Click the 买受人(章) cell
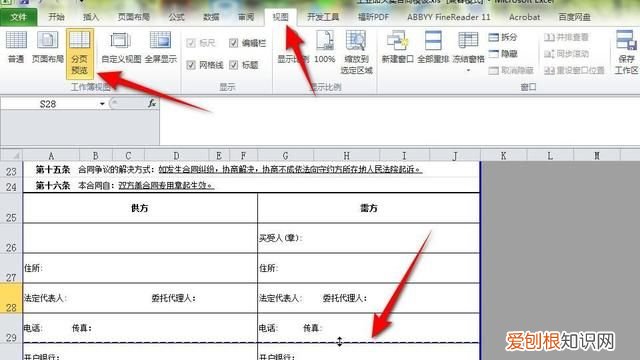This screenshot has width=640, height=360. point(369,238)
